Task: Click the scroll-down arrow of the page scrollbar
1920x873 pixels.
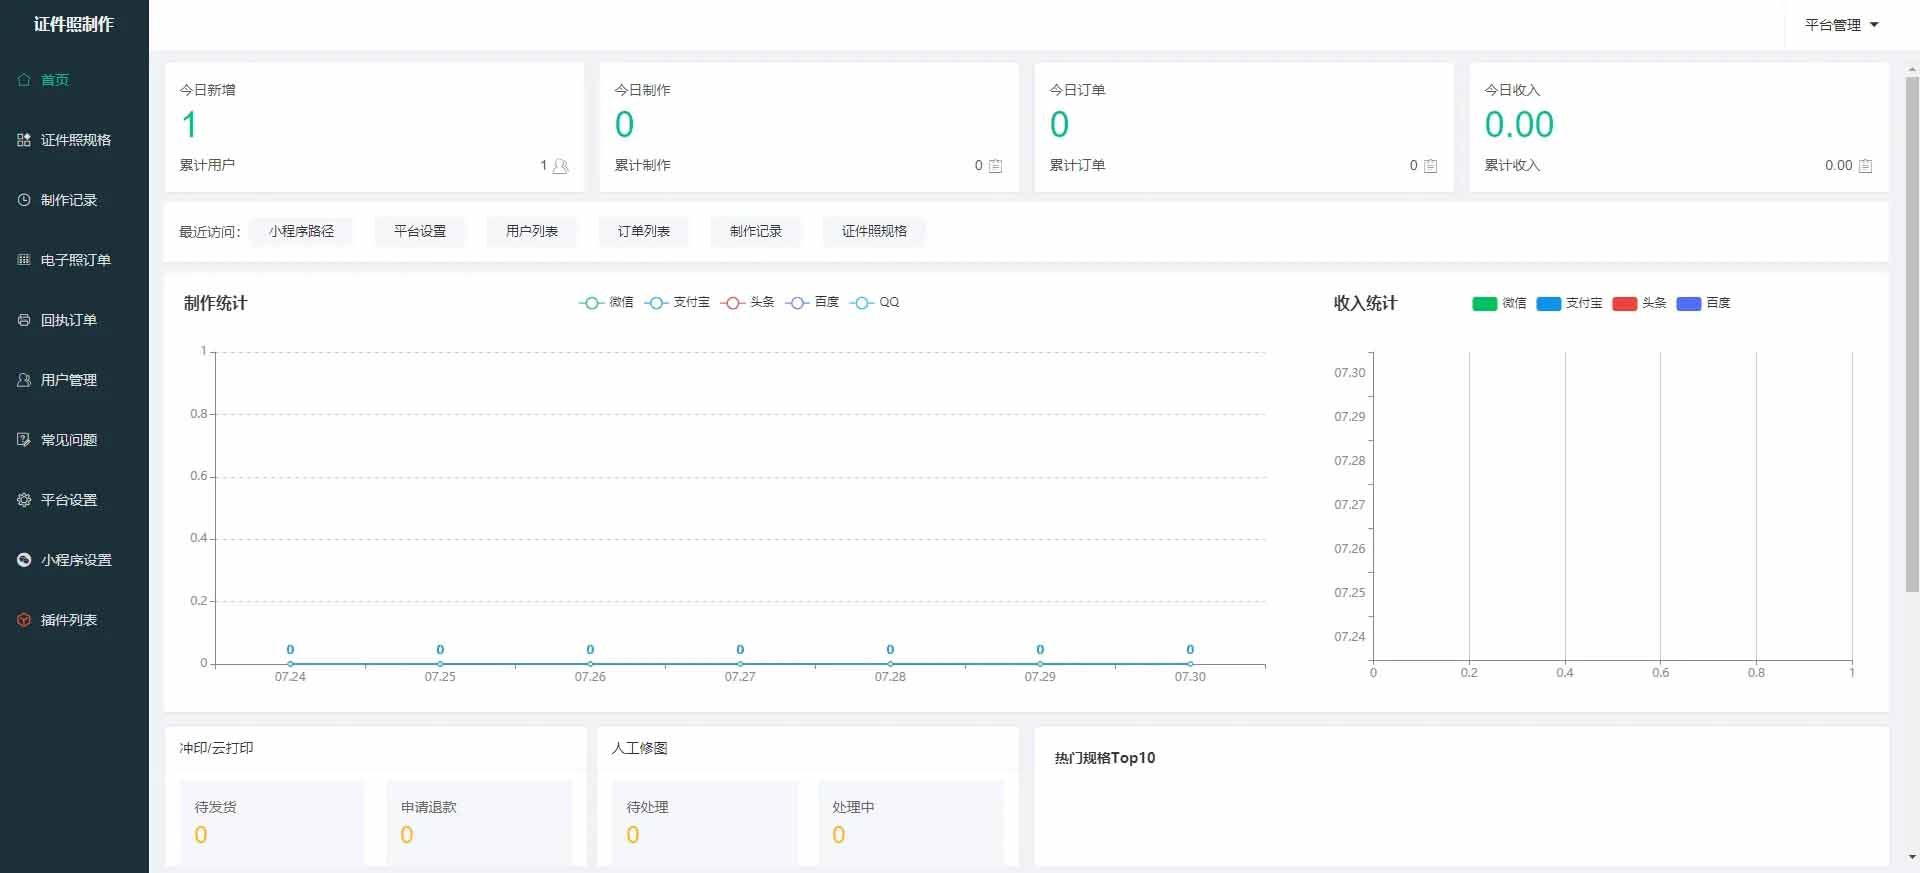Action: click(x=1912, y=857)
